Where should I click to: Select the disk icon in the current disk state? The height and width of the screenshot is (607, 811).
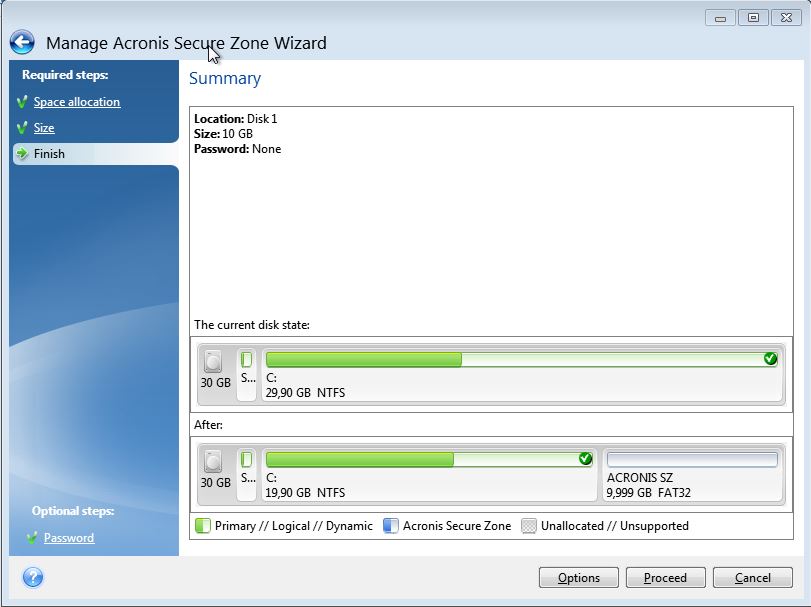tap(213, 361)
